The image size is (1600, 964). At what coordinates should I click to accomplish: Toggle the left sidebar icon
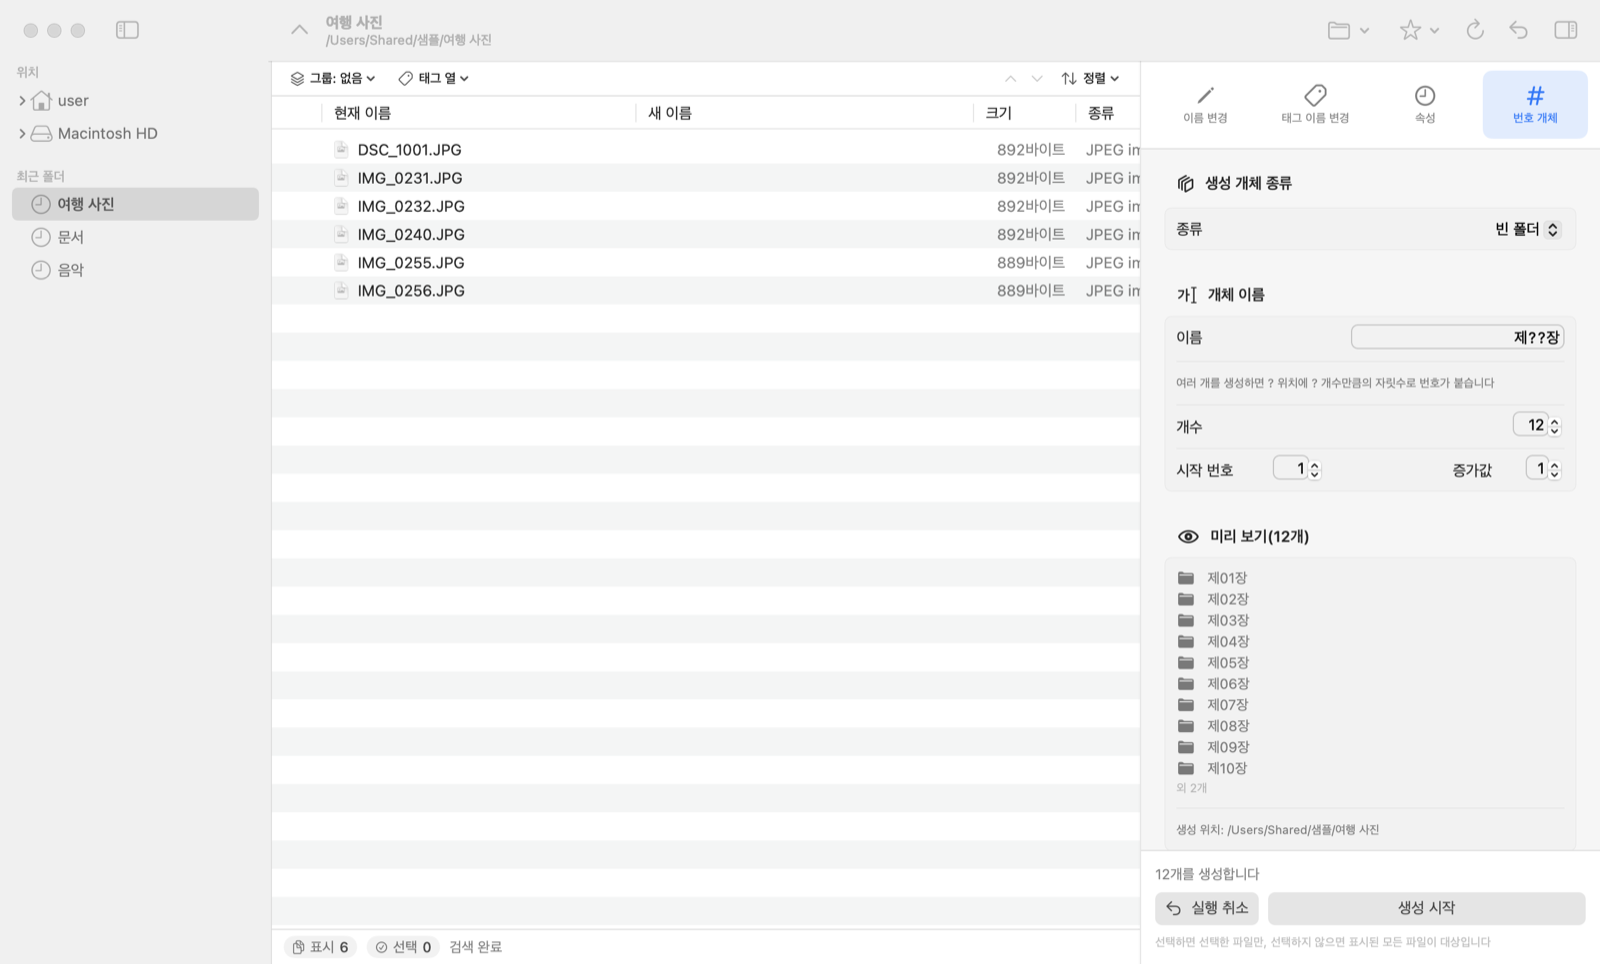click(127, 30)
